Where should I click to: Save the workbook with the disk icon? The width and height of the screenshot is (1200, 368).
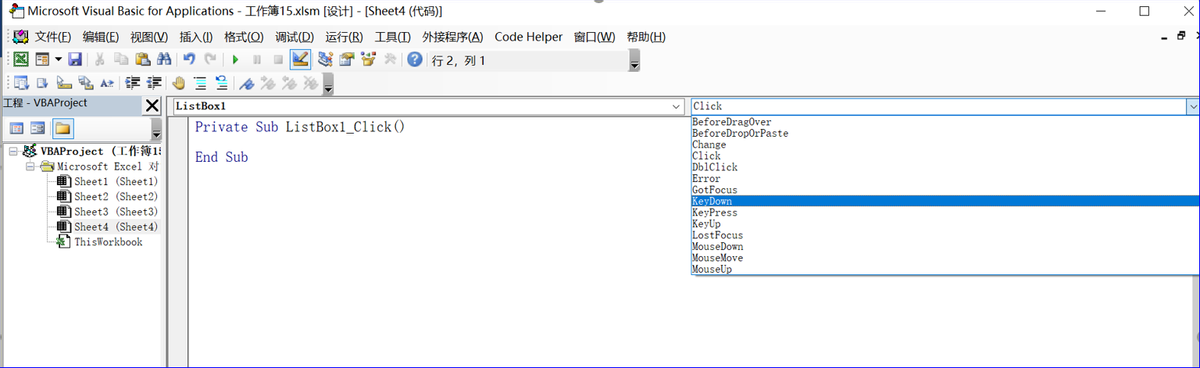pos(75,60)
